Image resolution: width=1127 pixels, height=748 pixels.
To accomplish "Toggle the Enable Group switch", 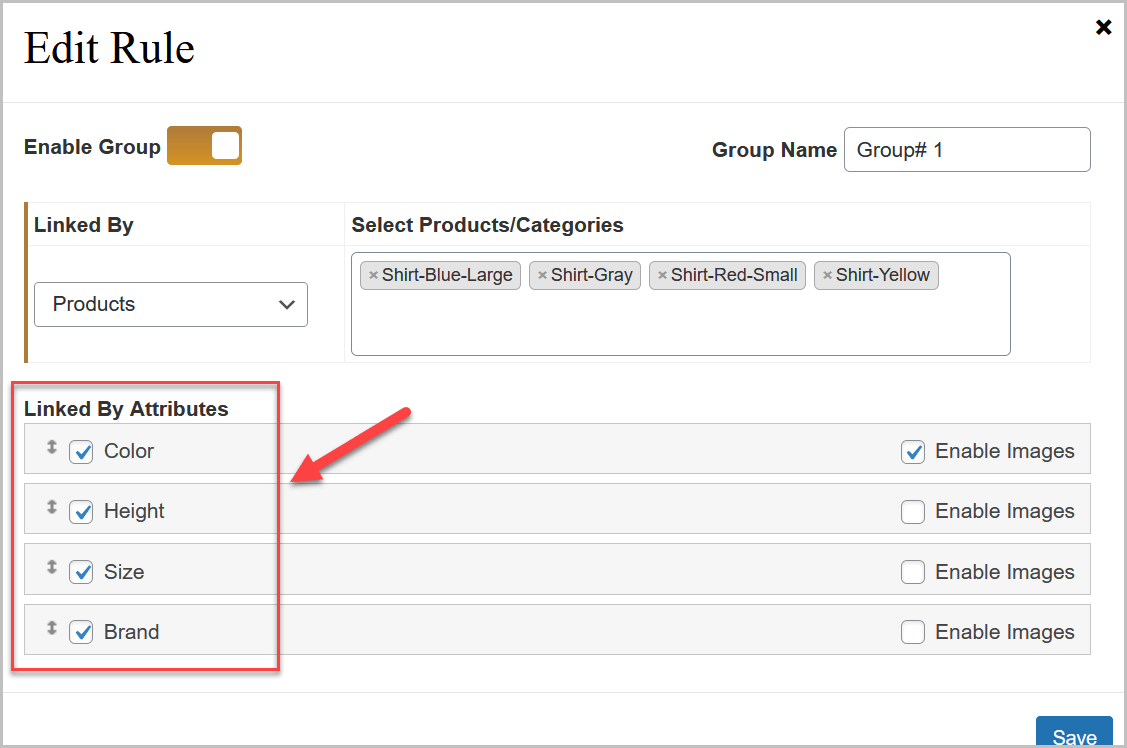I will [205, 146].
